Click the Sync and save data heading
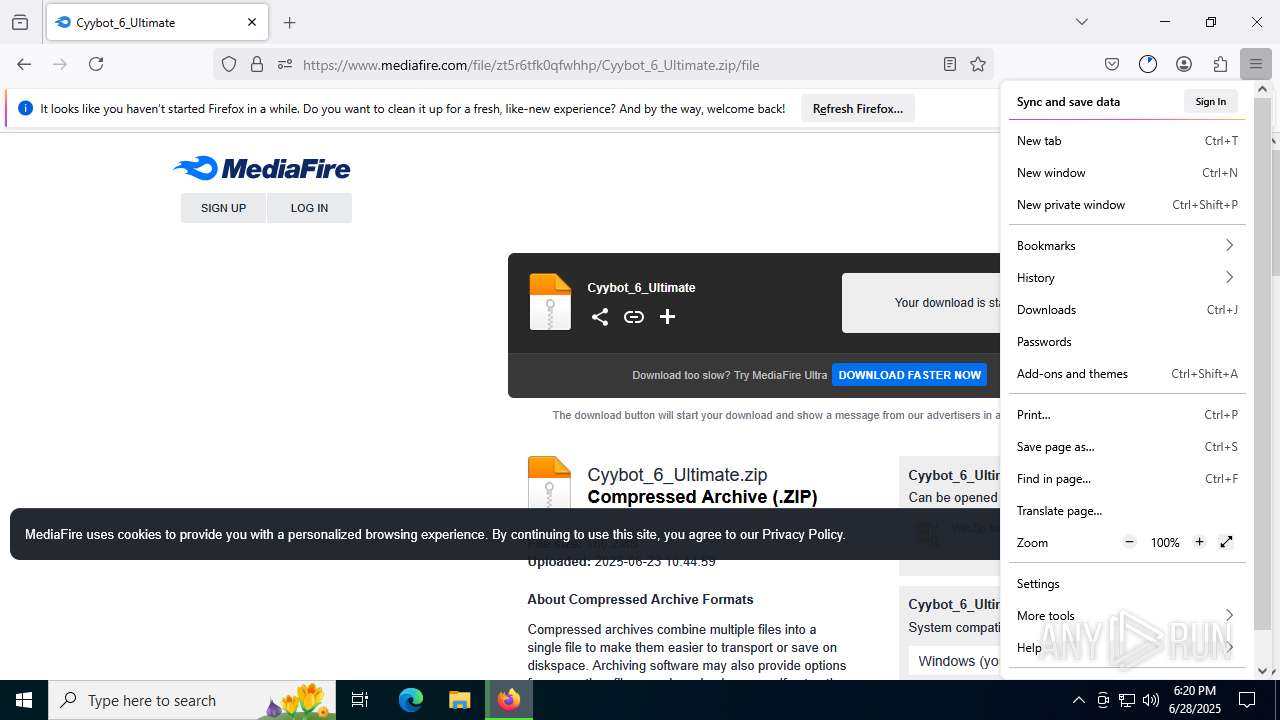Viewport: 1280px width, 720px height. (x=1068, y=102)
